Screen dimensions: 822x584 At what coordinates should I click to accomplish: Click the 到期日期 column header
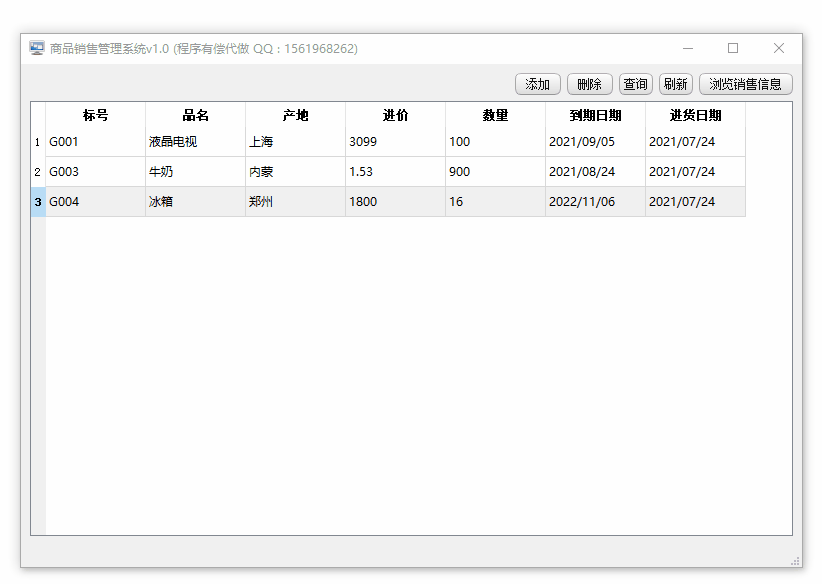point(596,115)
